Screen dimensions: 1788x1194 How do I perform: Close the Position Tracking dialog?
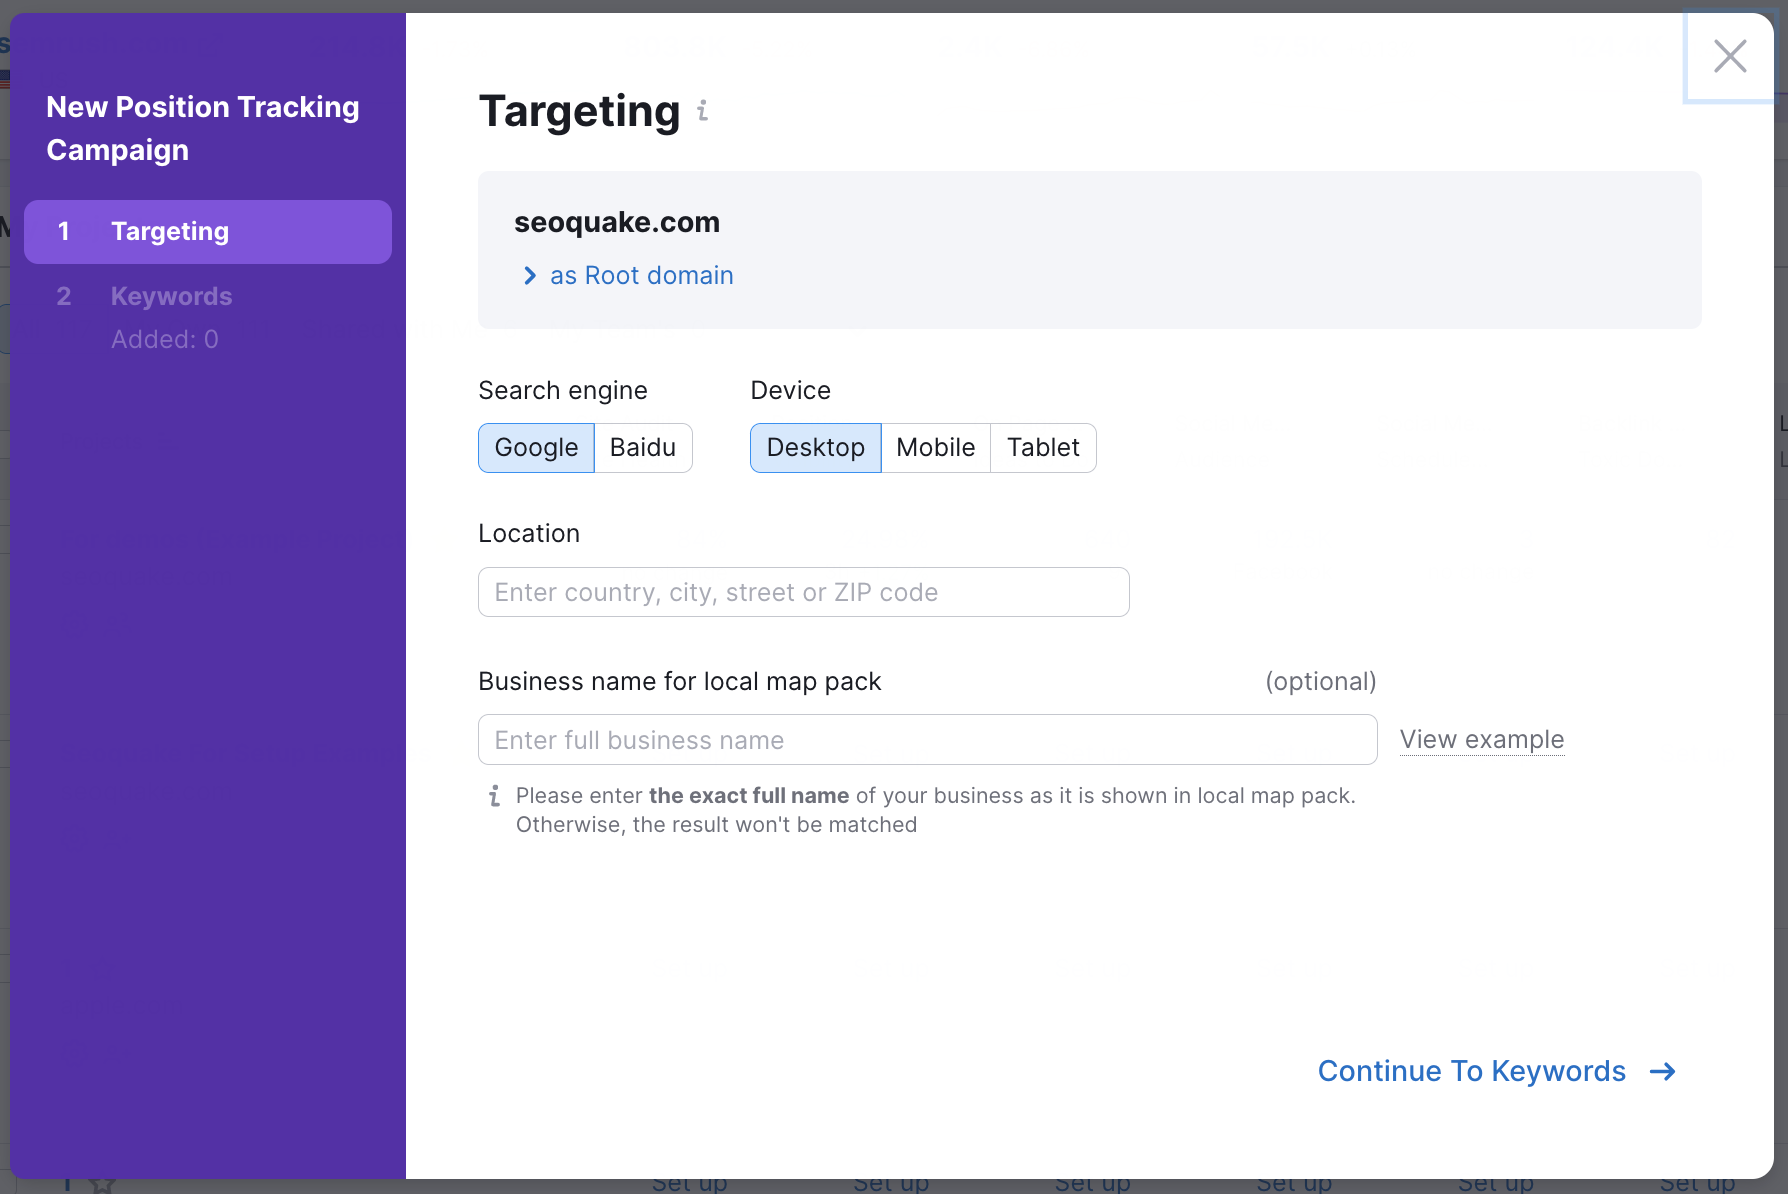1730,56
